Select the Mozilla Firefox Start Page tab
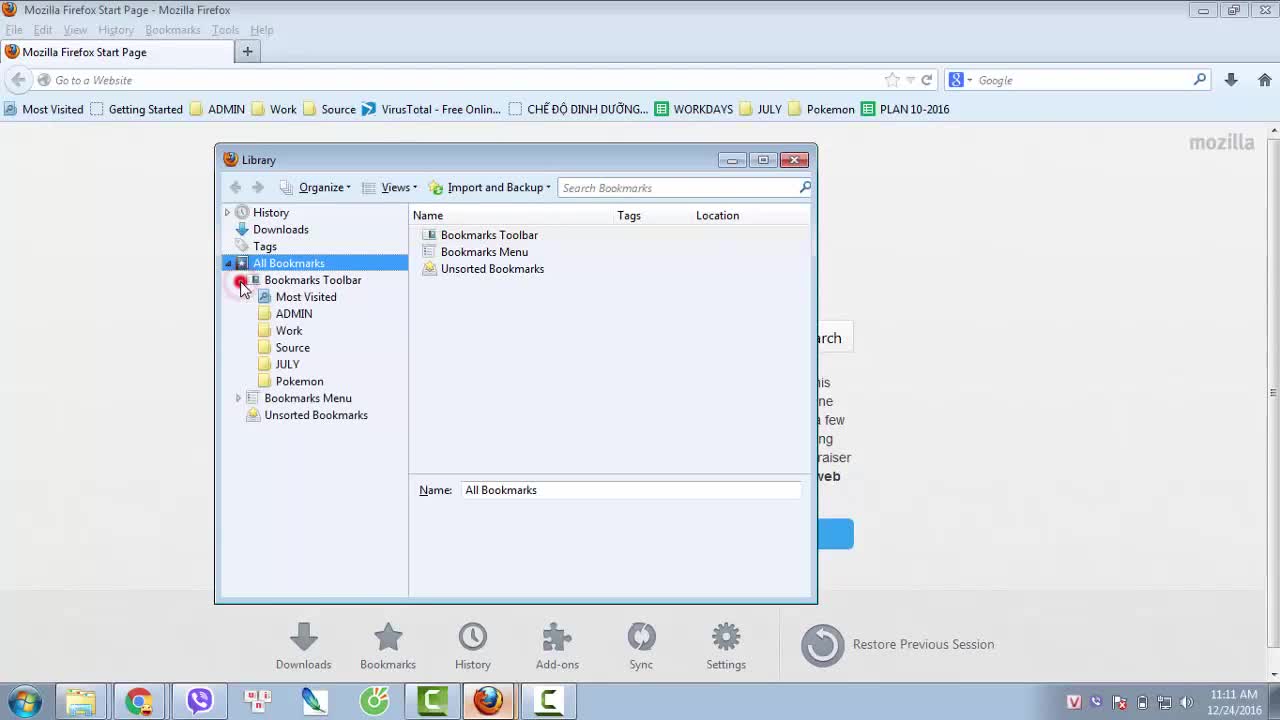This screenshot has width=1280, height=720. pyautogui.click(x=116, y=52)
